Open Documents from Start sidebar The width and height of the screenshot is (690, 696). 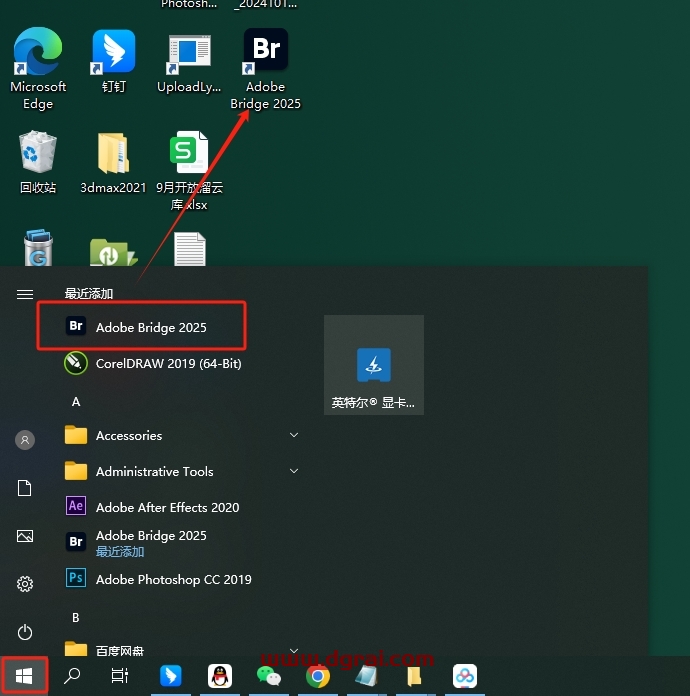(25, 488)
